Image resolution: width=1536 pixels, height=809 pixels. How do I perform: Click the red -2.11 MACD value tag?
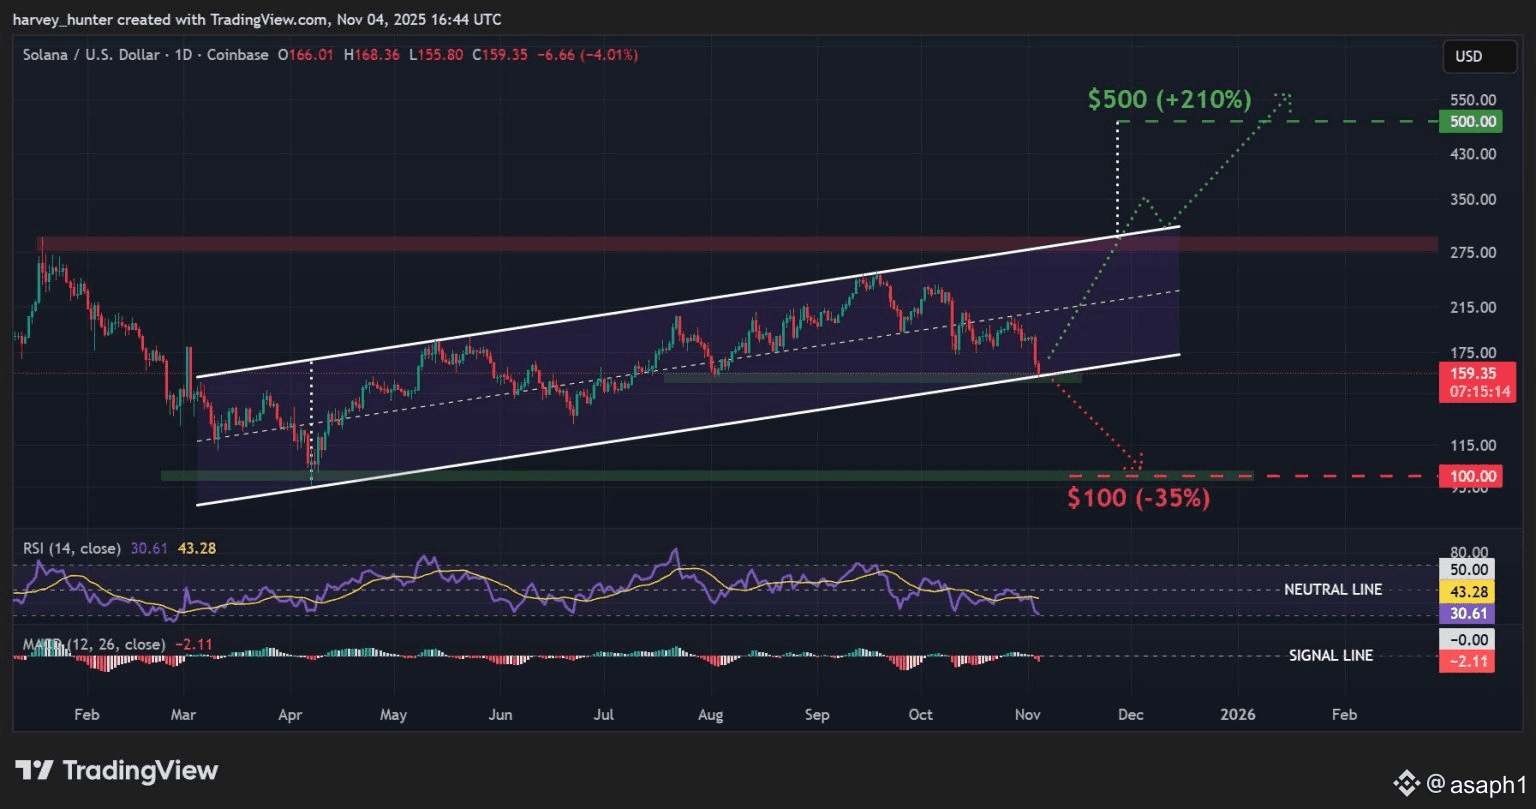pyautogui.click(x=1467, y=660)
